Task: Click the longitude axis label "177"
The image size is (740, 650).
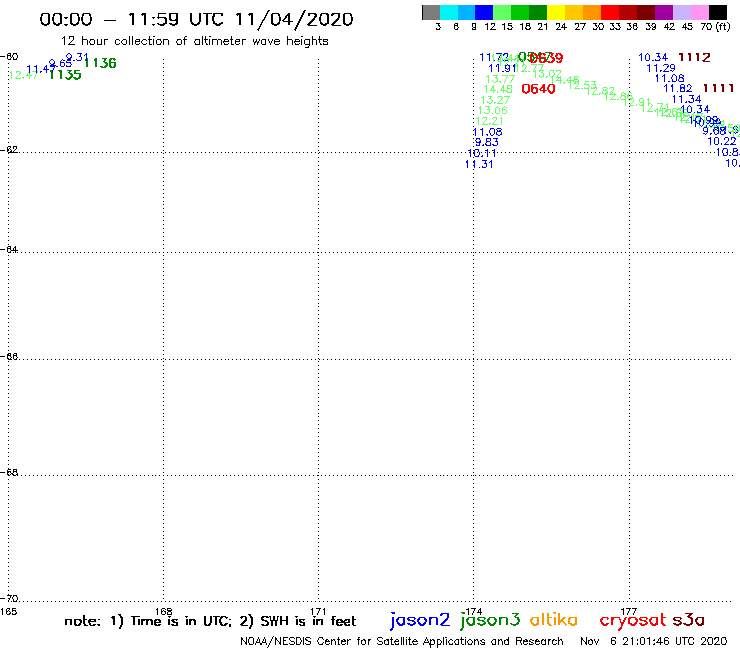Action: coord(629,612)
